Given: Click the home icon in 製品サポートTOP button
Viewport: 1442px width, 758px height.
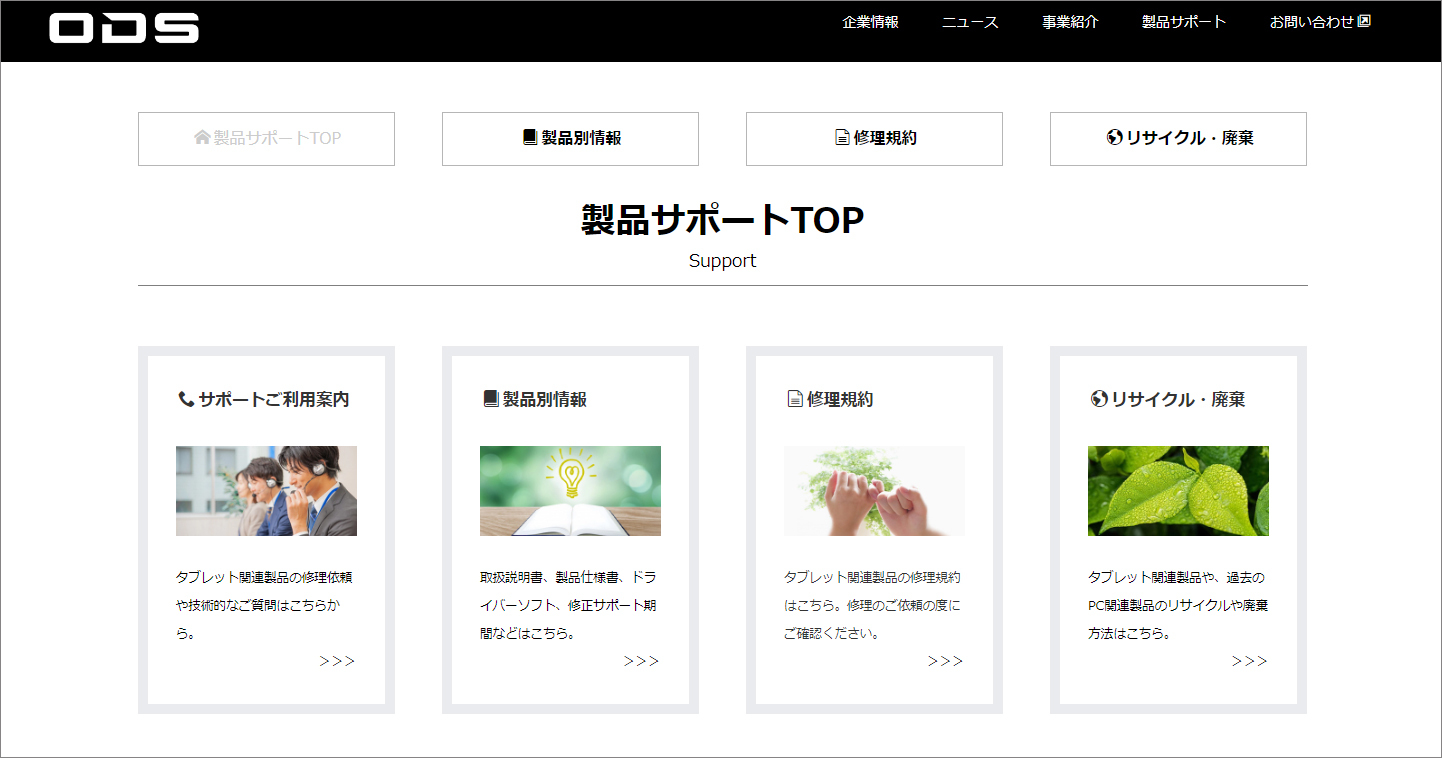Looking at the screenshot, I should click(x=202, y=138).
